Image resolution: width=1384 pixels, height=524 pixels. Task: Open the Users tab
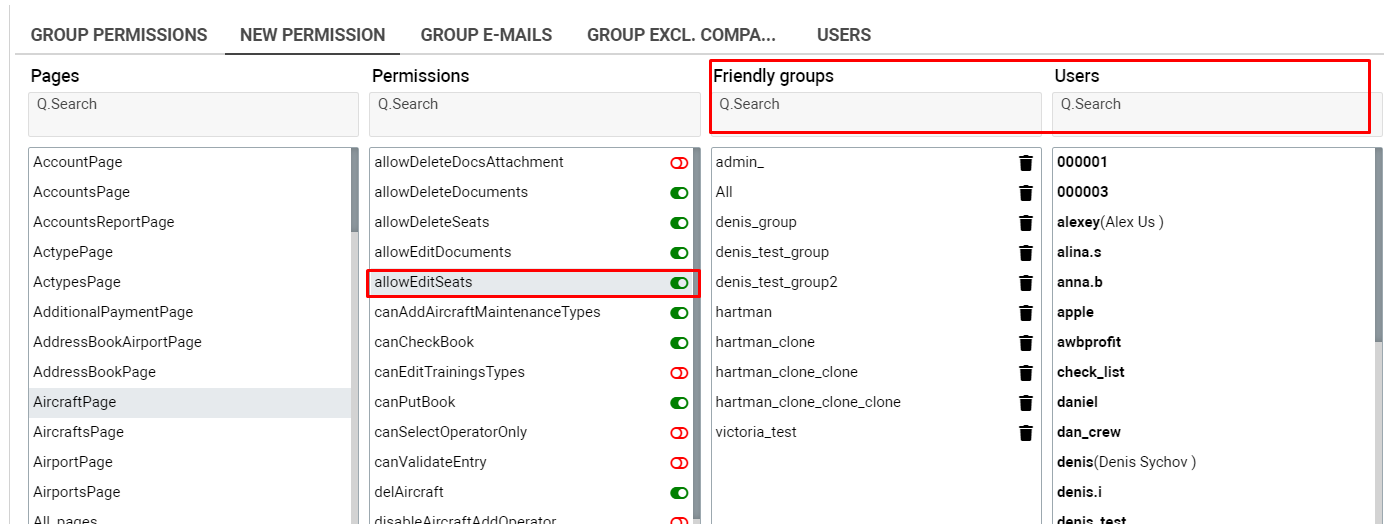tap(843, 35)
